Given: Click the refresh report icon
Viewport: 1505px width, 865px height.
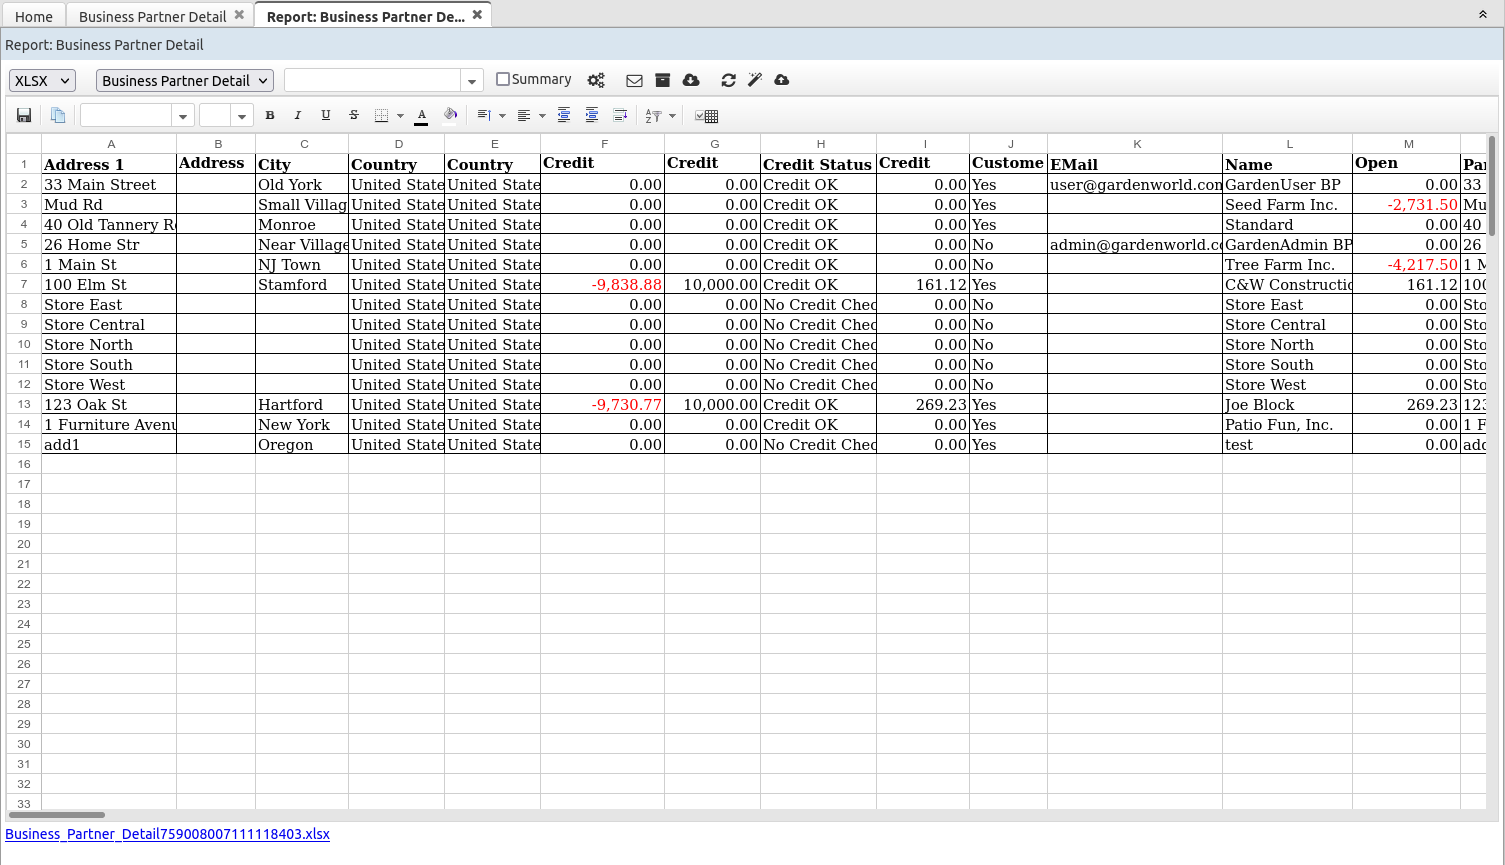Looking at the screenshot, I should coord(728,80).
